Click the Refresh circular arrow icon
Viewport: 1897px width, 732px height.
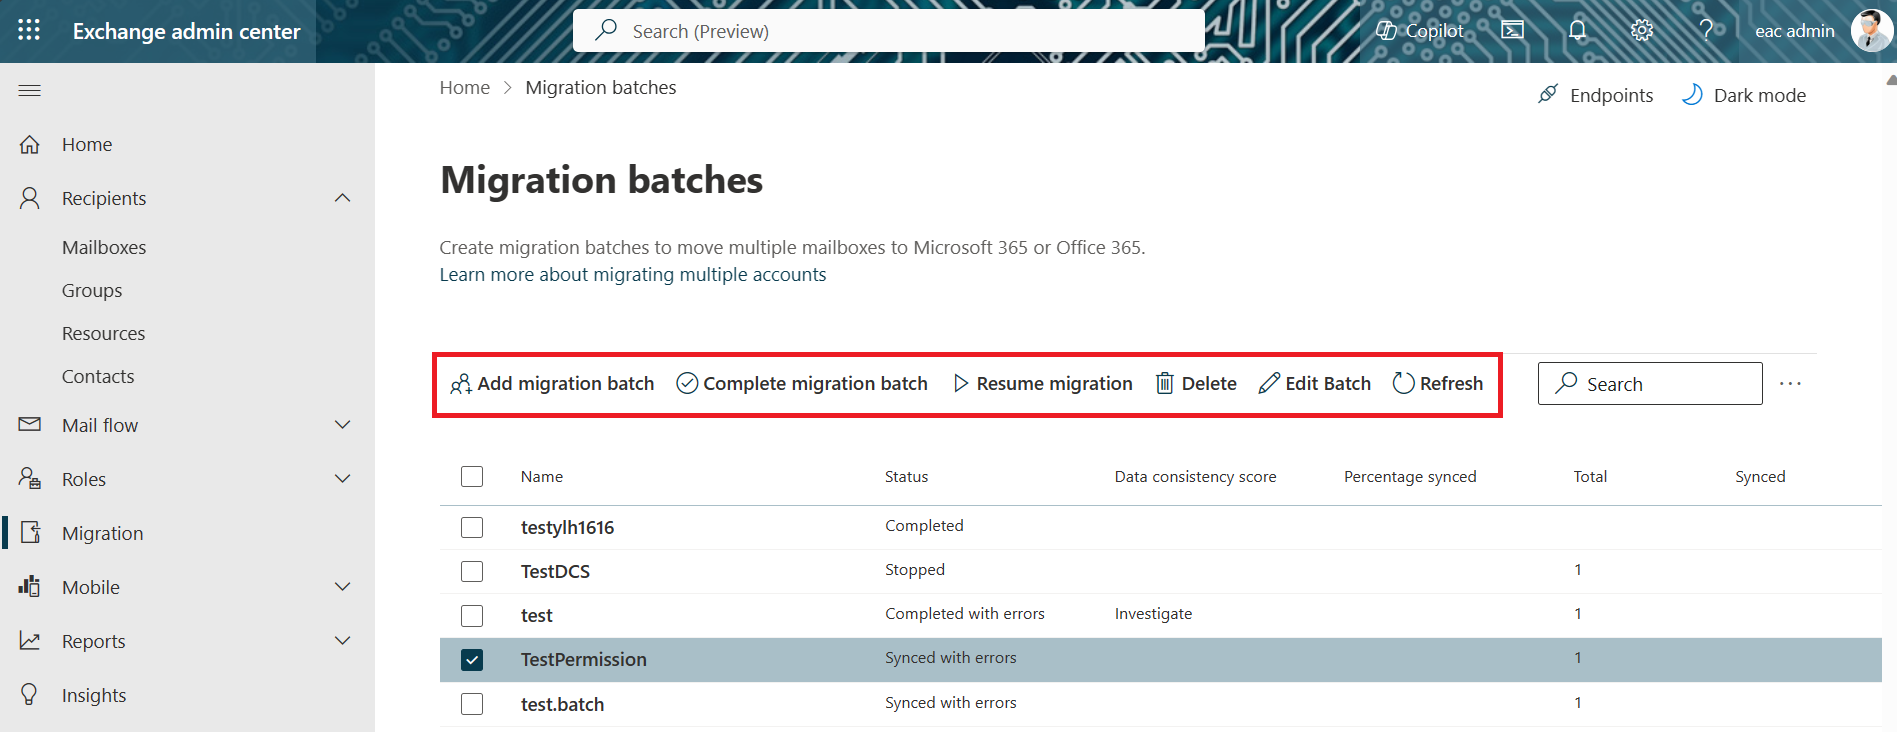pos(1404,383)
